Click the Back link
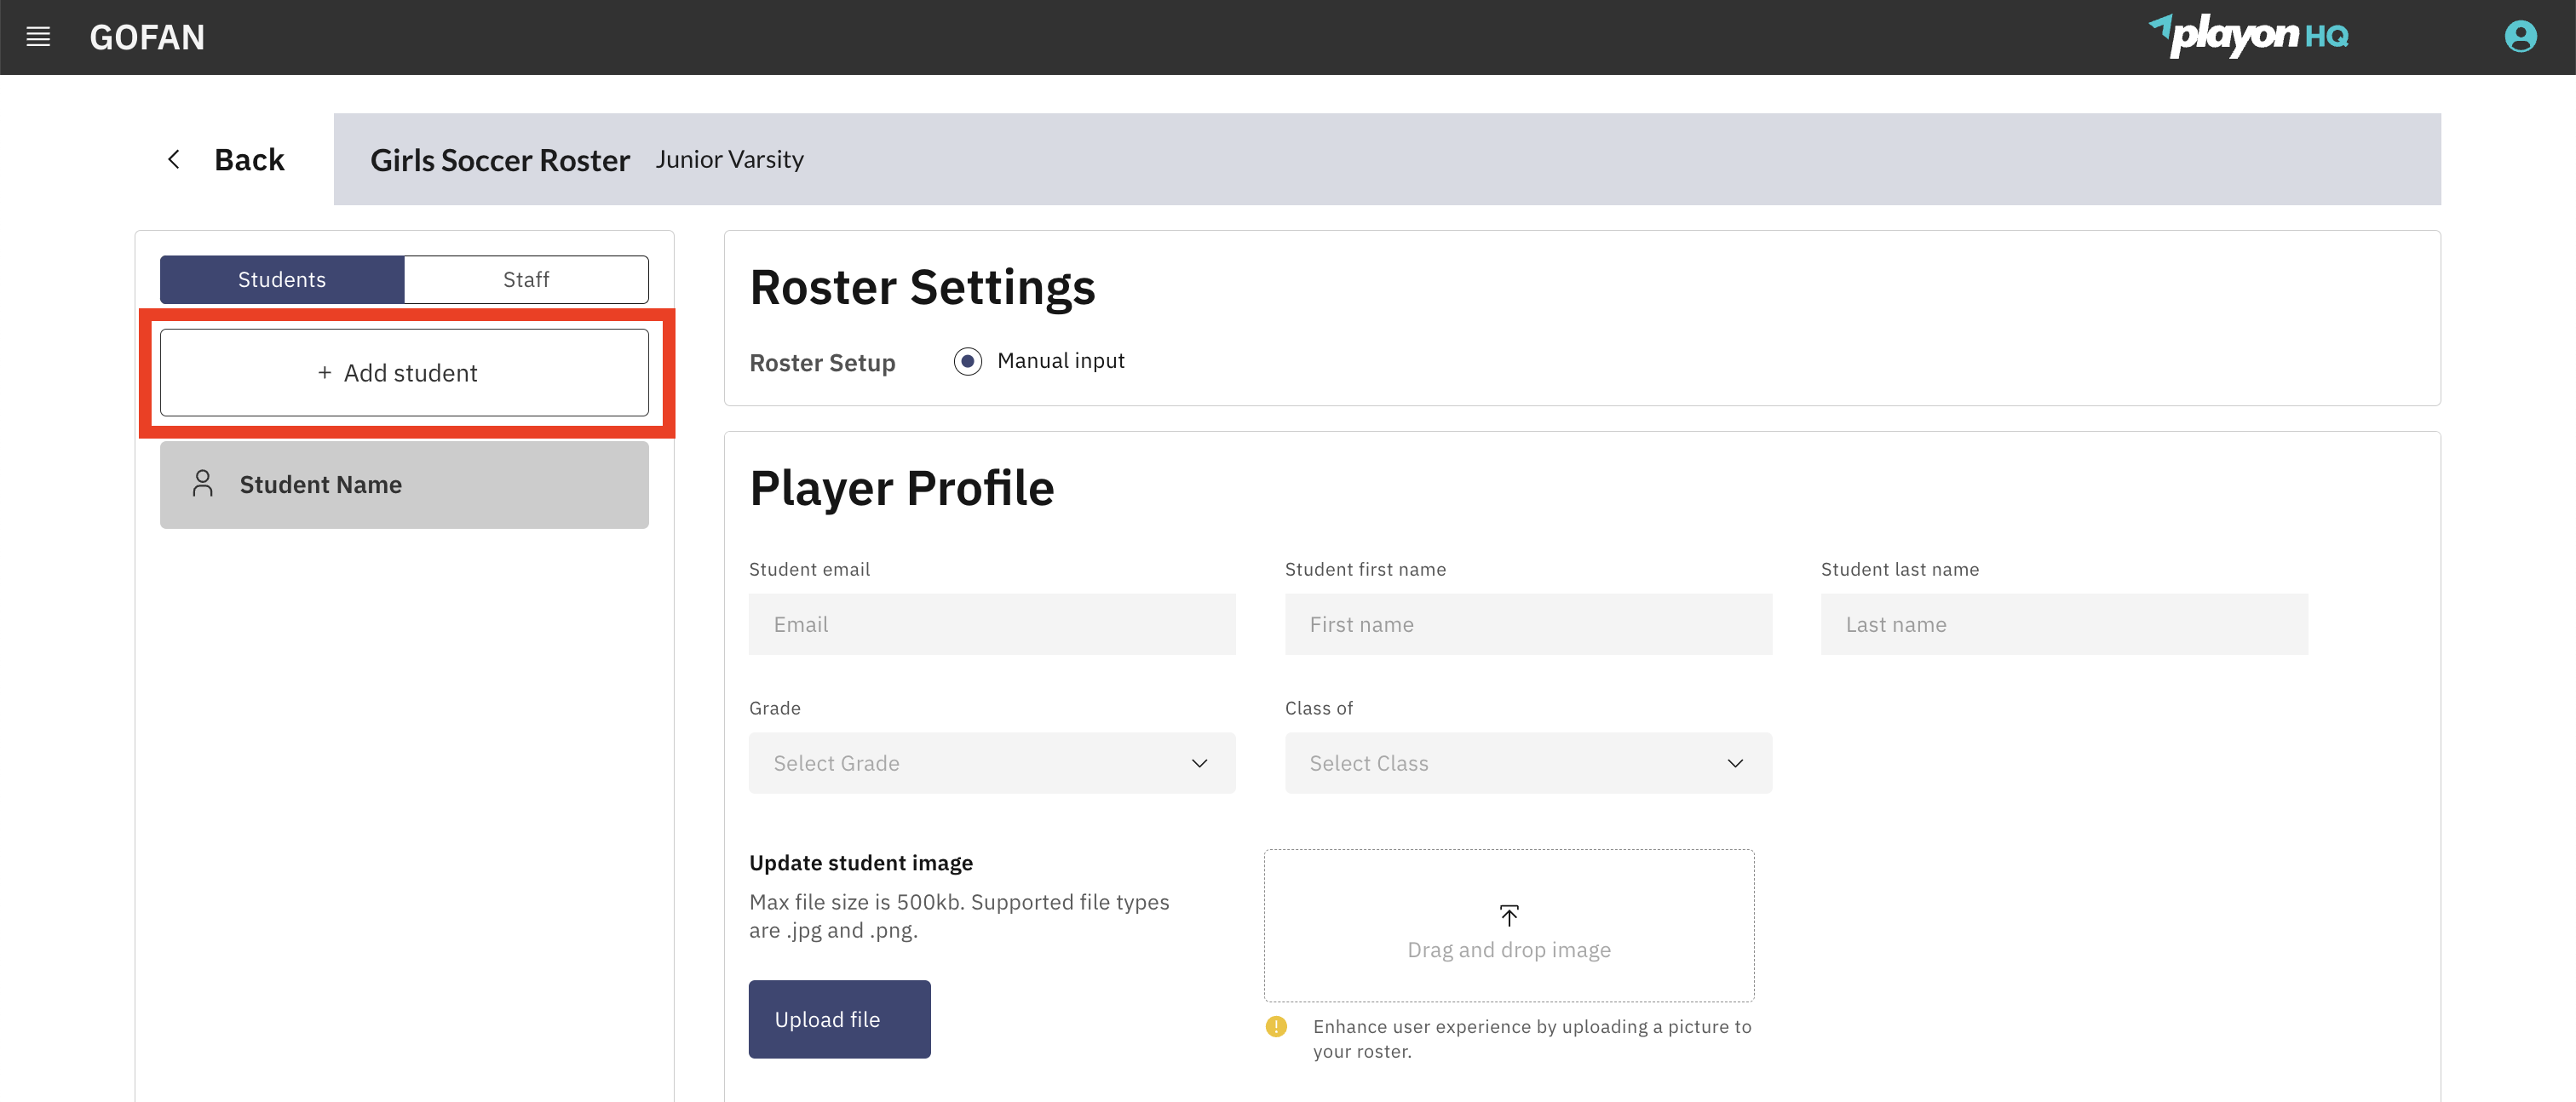Screen dimensions: 2576x1102 248,158
